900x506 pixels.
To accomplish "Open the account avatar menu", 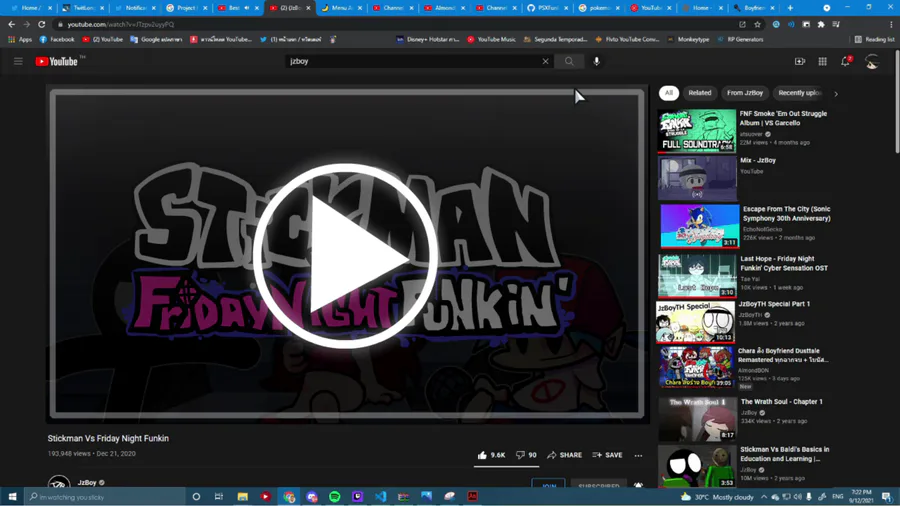I will 872,61.
